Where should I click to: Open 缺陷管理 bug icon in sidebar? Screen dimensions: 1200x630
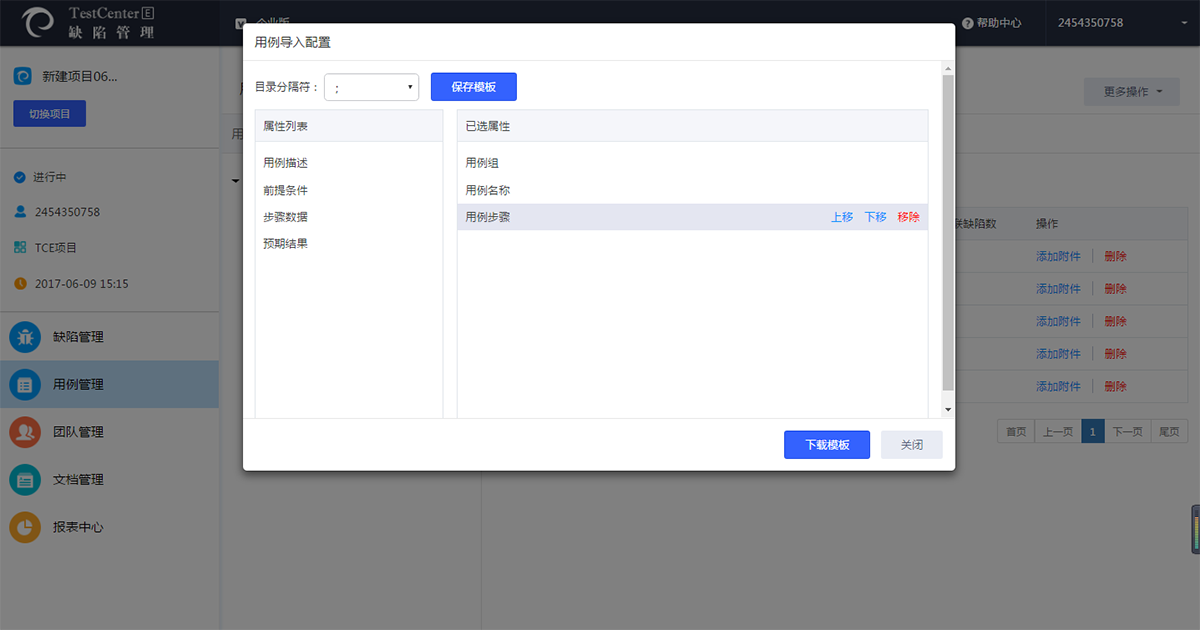[25, 337]
